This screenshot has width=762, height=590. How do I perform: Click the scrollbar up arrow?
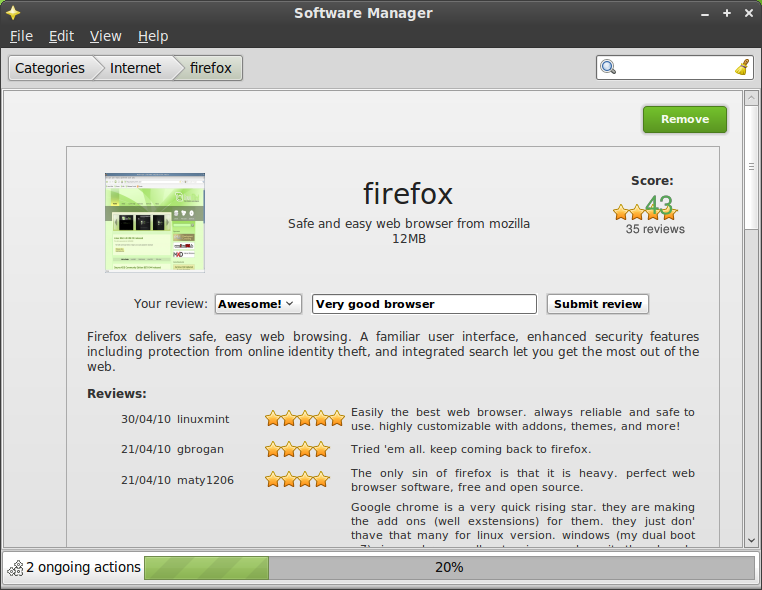751,98
